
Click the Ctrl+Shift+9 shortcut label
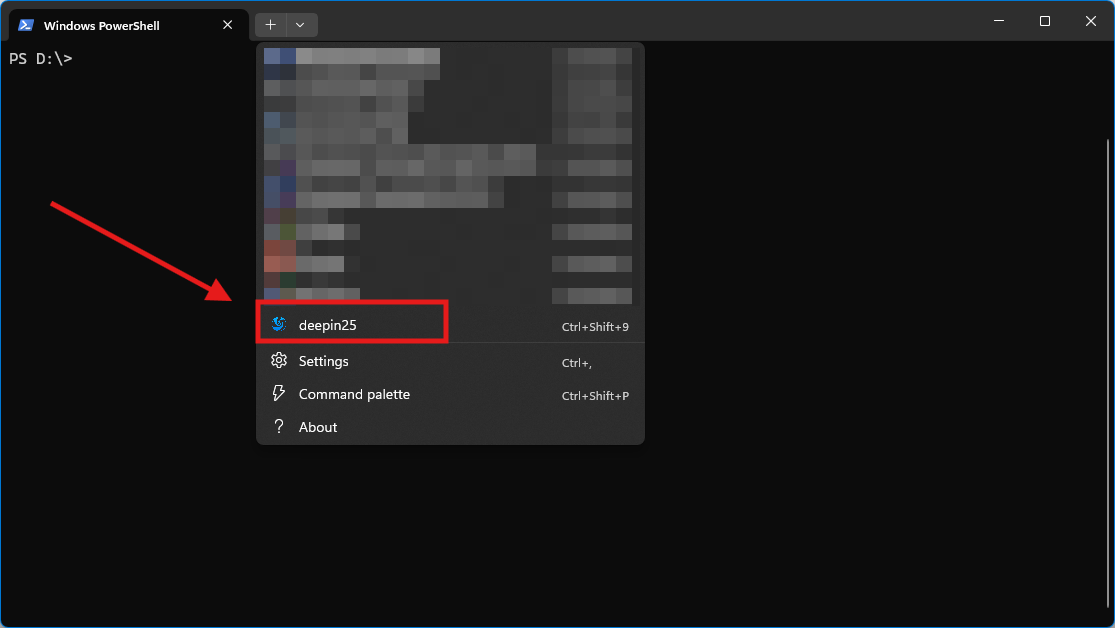coord(595,327)
